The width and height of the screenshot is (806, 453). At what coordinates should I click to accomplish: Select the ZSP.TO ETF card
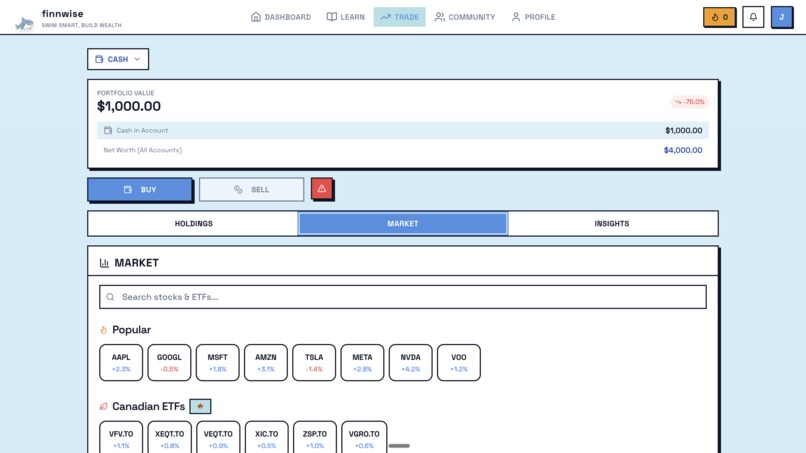click(315, 438)
